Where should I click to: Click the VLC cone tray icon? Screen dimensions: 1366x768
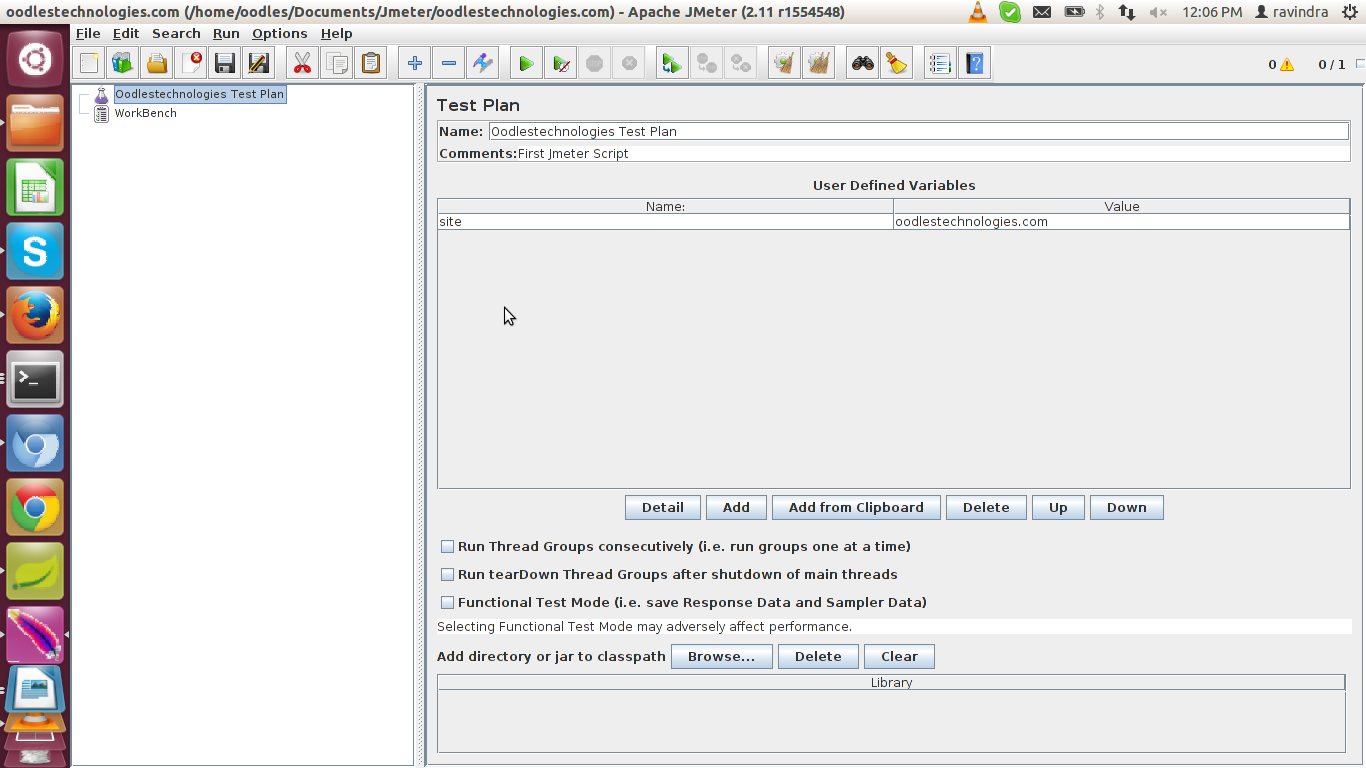978,12
